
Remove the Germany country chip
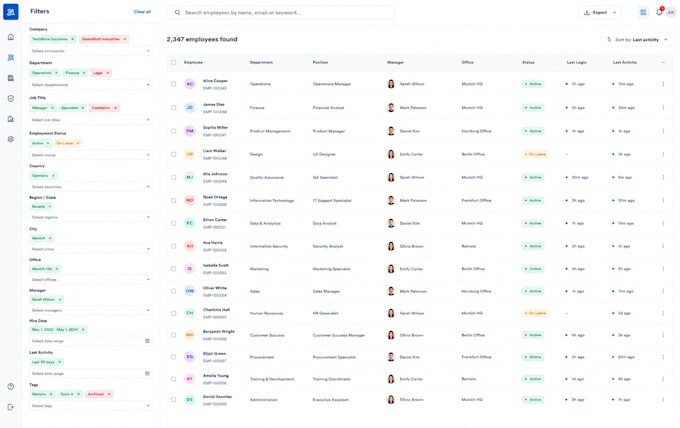pos(53,176)
